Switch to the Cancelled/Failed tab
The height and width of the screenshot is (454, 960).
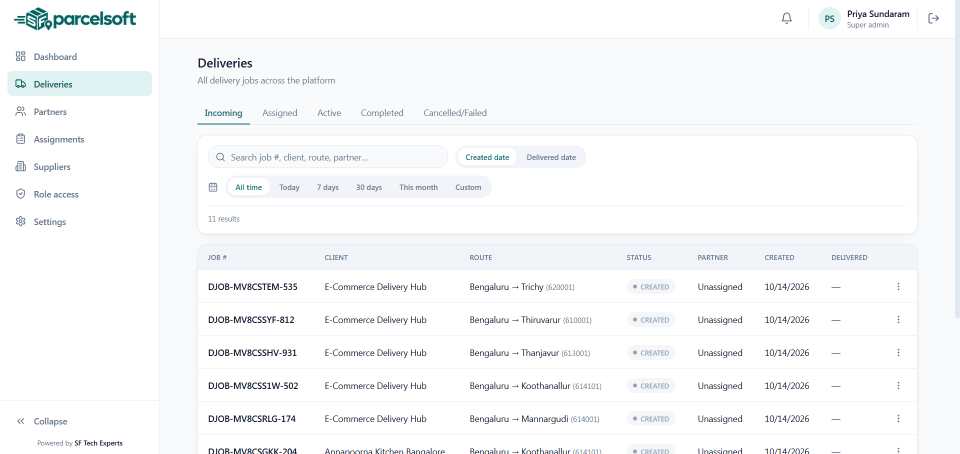[455, 113]
